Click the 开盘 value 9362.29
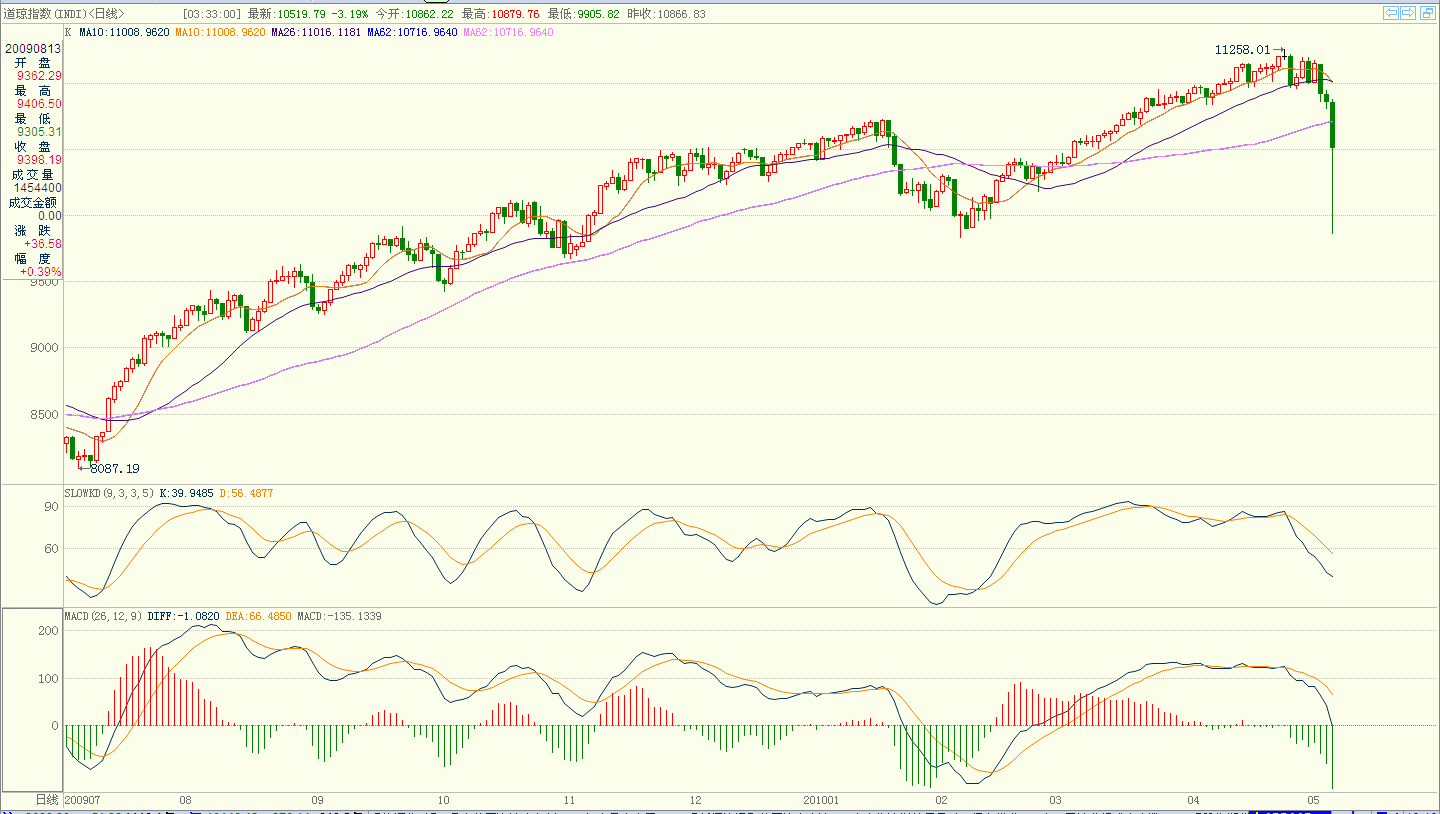This screenshot has height=814, width=1440. click(39, 75)
